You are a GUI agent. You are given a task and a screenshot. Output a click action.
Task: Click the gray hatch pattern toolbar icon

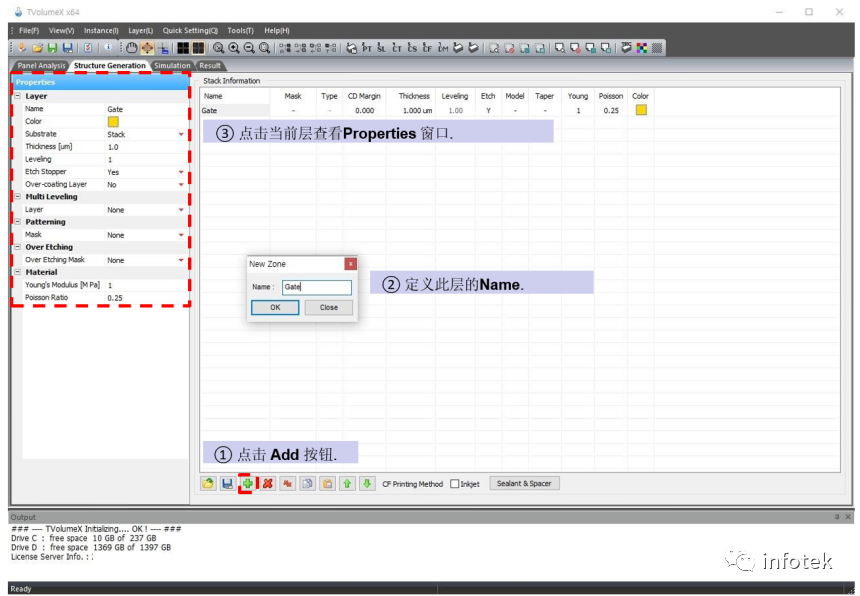coord(657,48)
